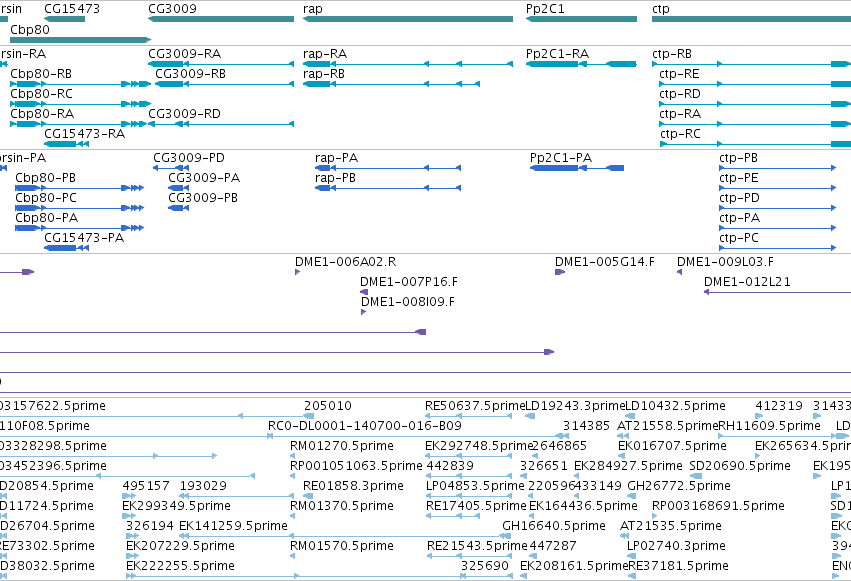Open EST RC0-DL0001-140700-016-B09

365,426
